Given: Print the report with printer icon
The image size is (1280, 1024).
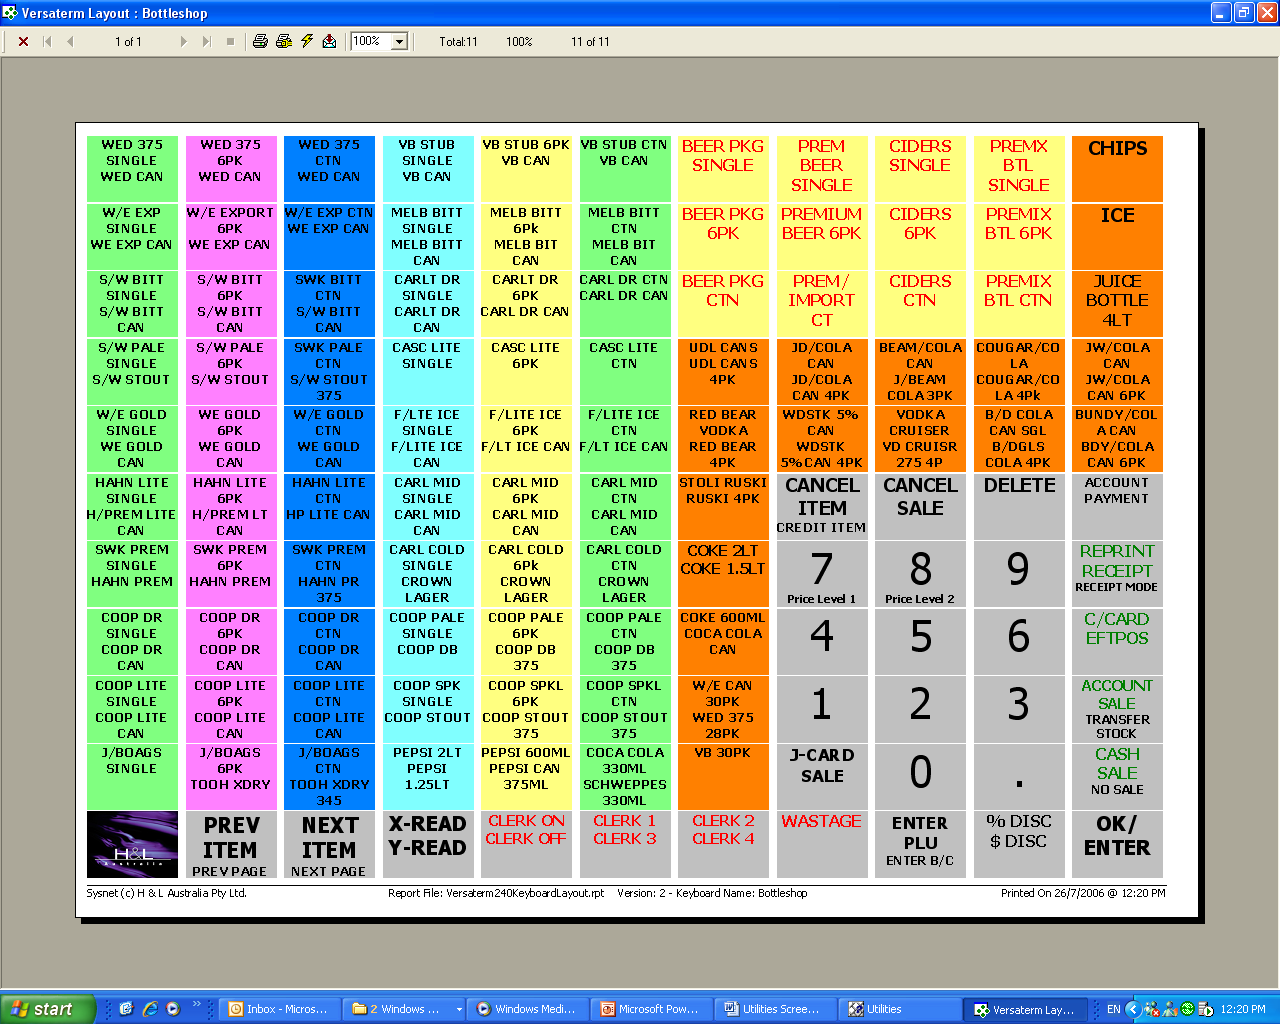Looking at the screenshot, I should point(260,41).
